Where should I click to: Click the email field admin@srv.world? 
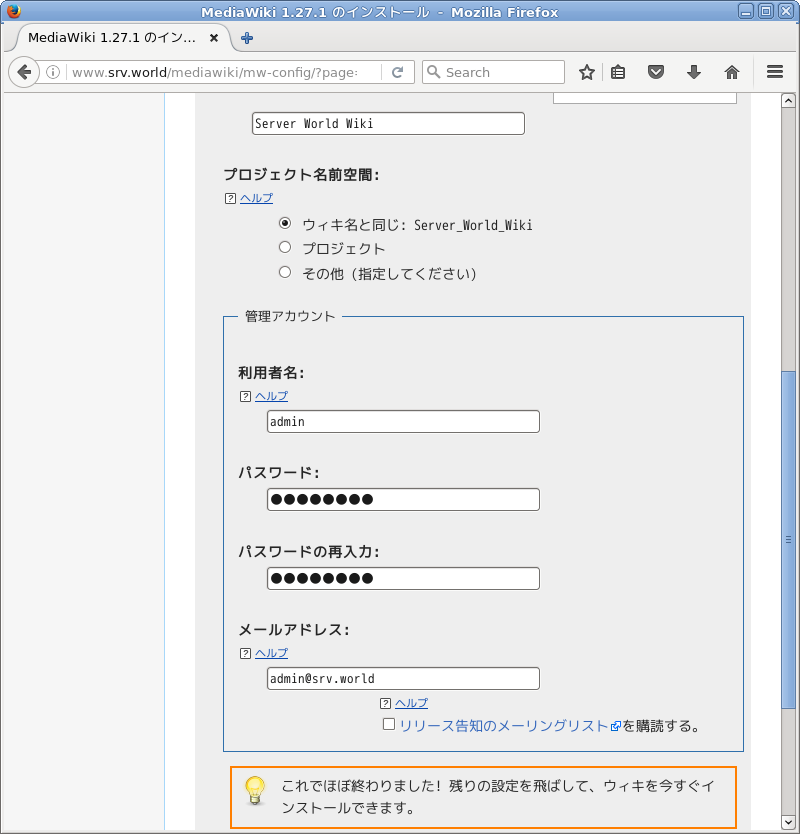pyautogui.click(x=403, y=678)
